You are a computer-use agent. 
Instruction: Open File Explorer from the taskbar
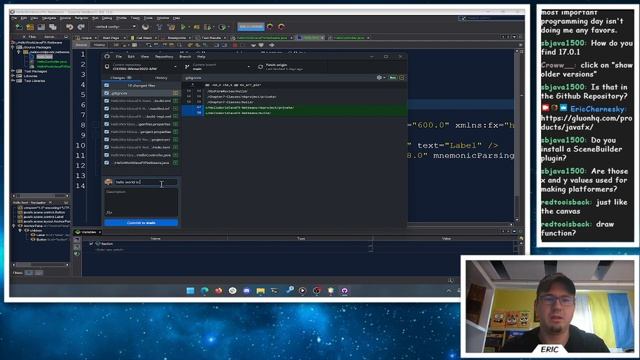[x=260, y=291]
